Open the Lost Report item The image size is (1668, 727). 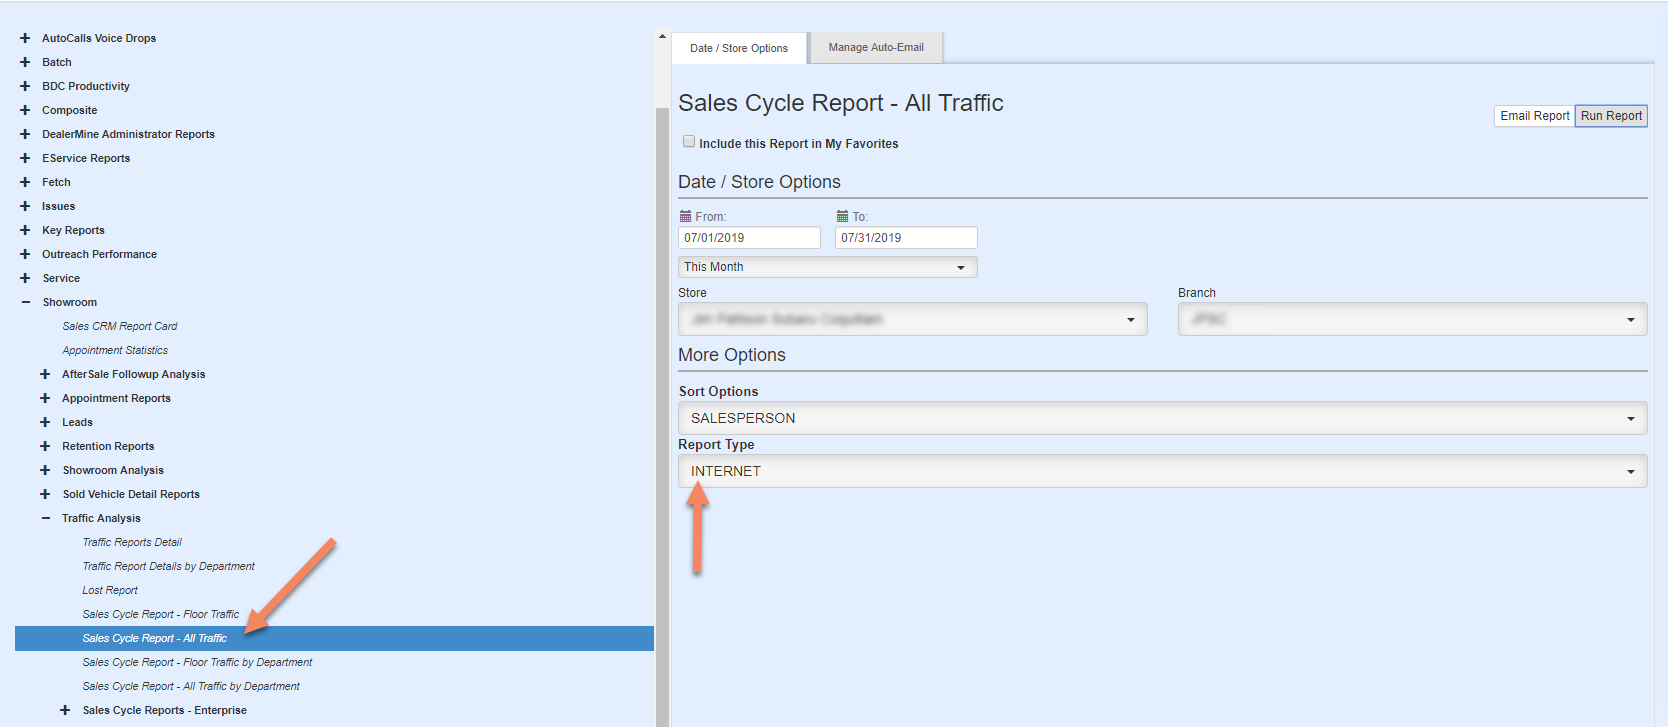pyautogui.click(x=110, y=590)
